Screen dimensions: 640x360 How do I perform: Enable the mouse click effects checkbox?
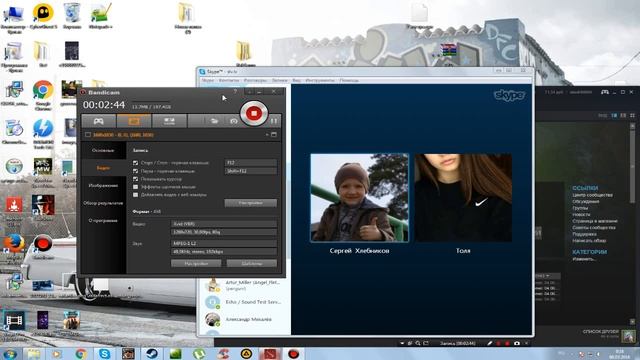point(136,187)
